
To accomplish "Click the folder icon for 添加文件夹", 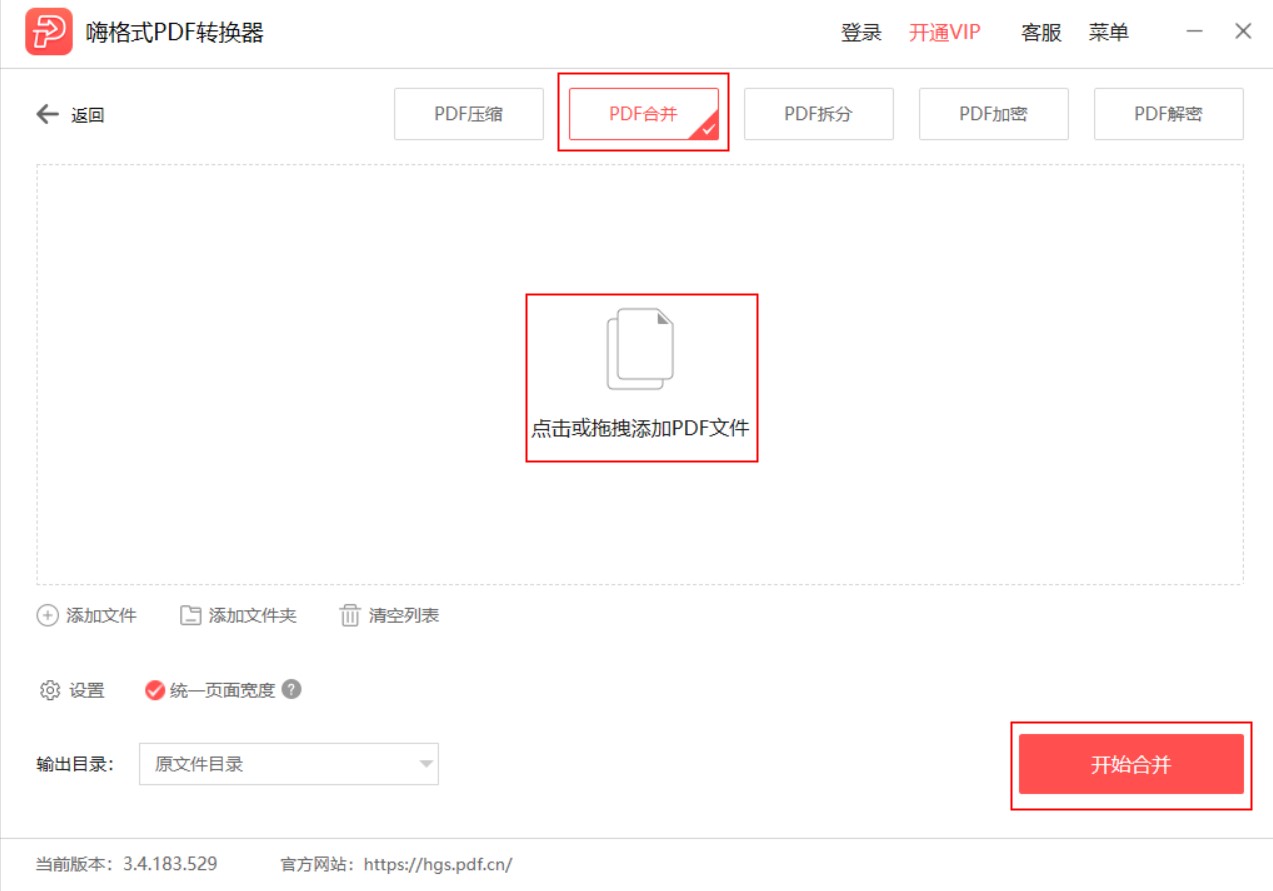I will coord(190,615).
